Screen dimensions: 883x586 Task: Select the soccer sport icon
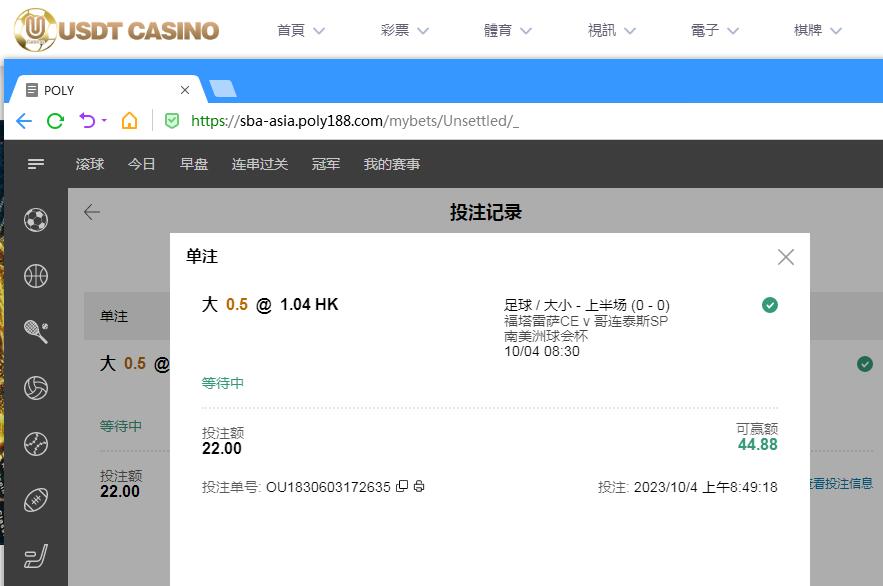pyautogui.click(x=36, y=220)
